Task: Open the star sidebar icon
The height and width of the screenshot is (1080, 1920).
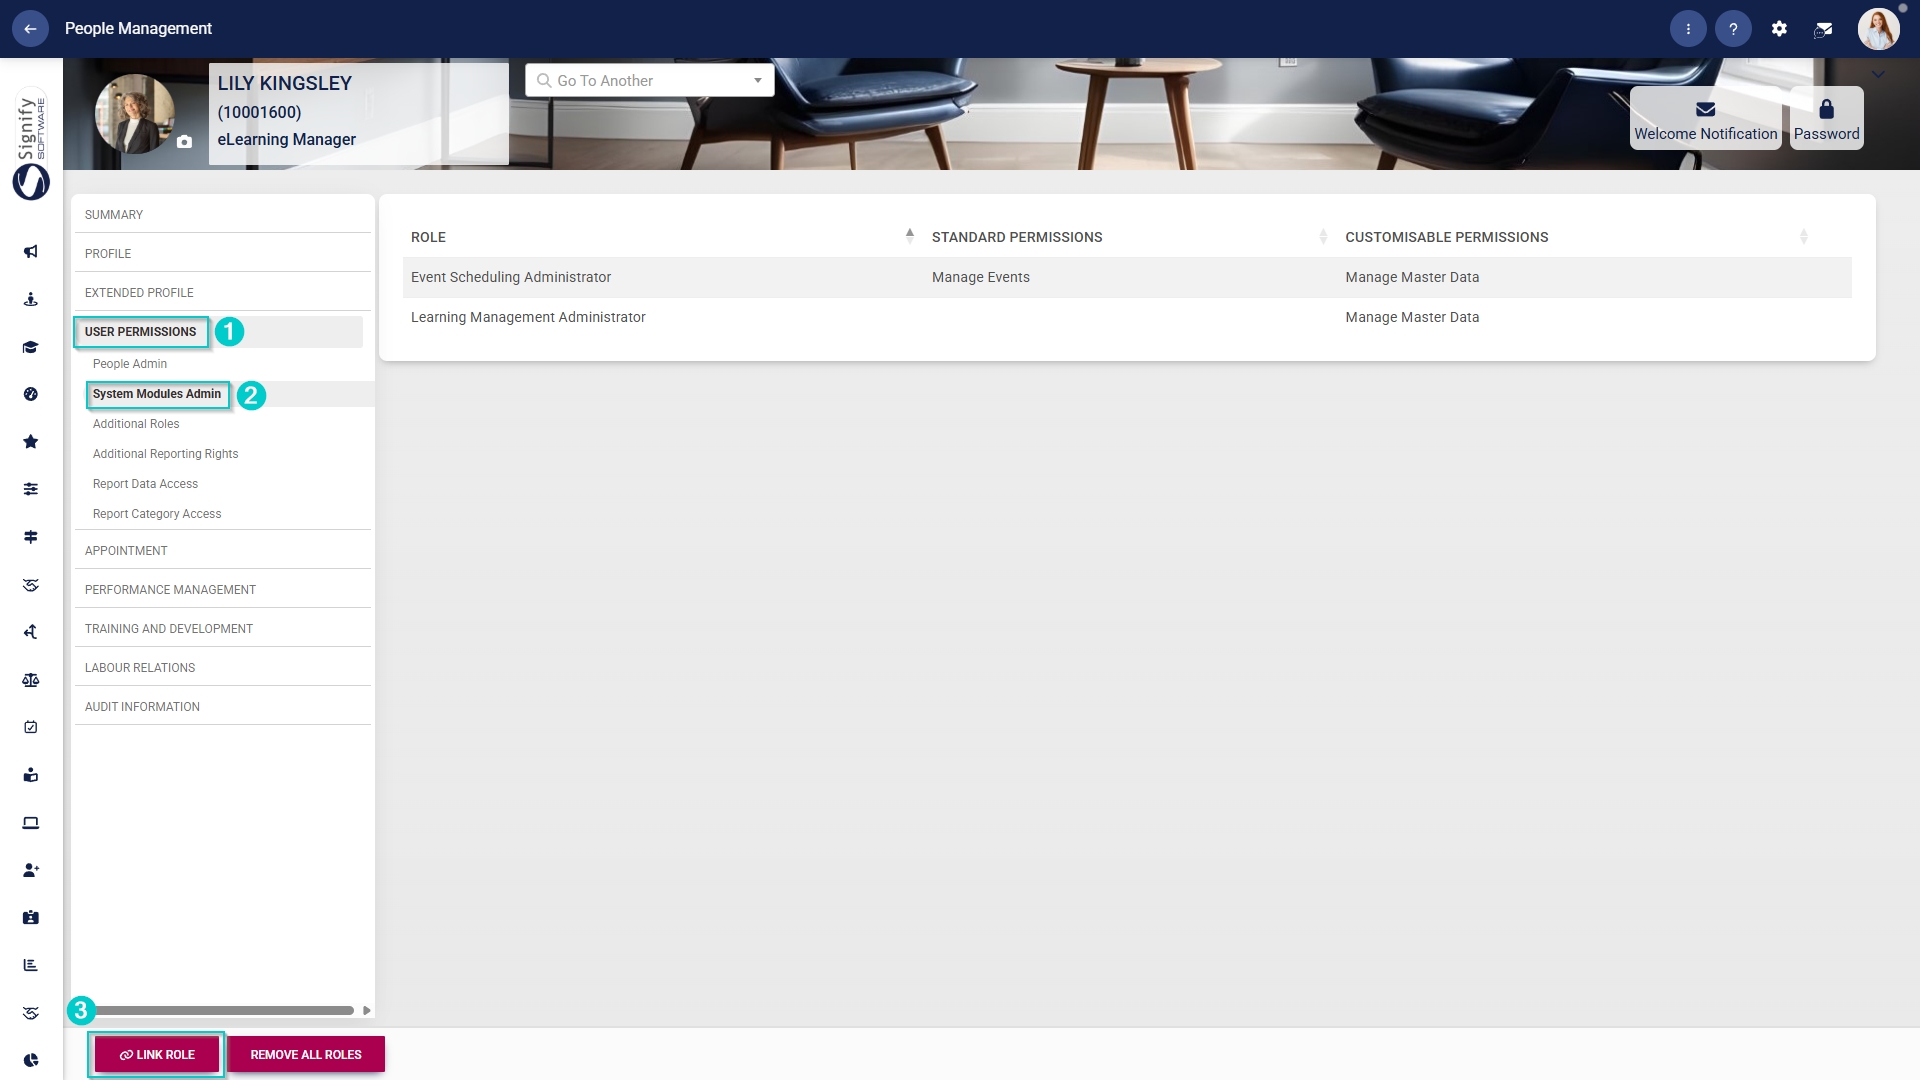Action: [31, 442]
